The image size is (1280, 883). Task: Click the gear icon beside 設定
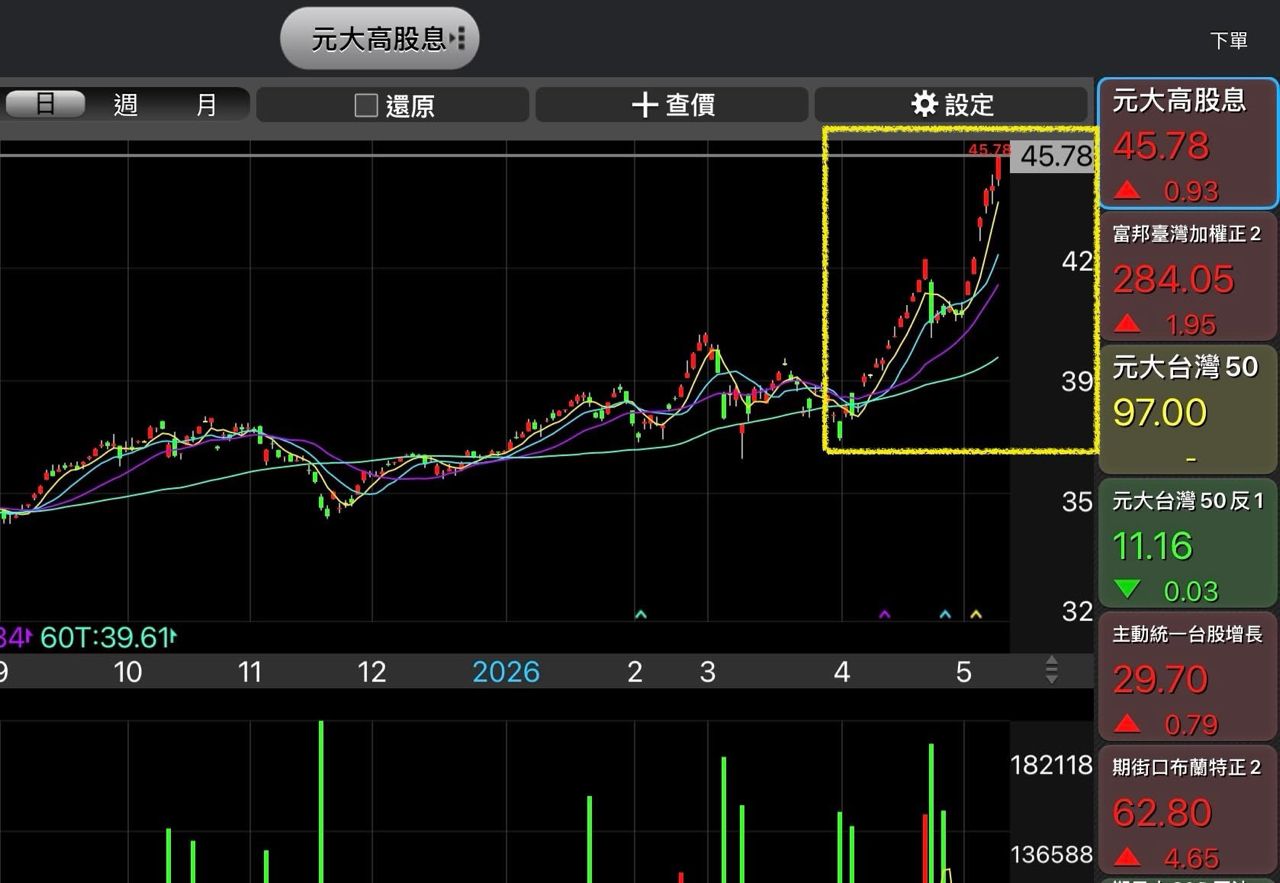pos(925,104)
